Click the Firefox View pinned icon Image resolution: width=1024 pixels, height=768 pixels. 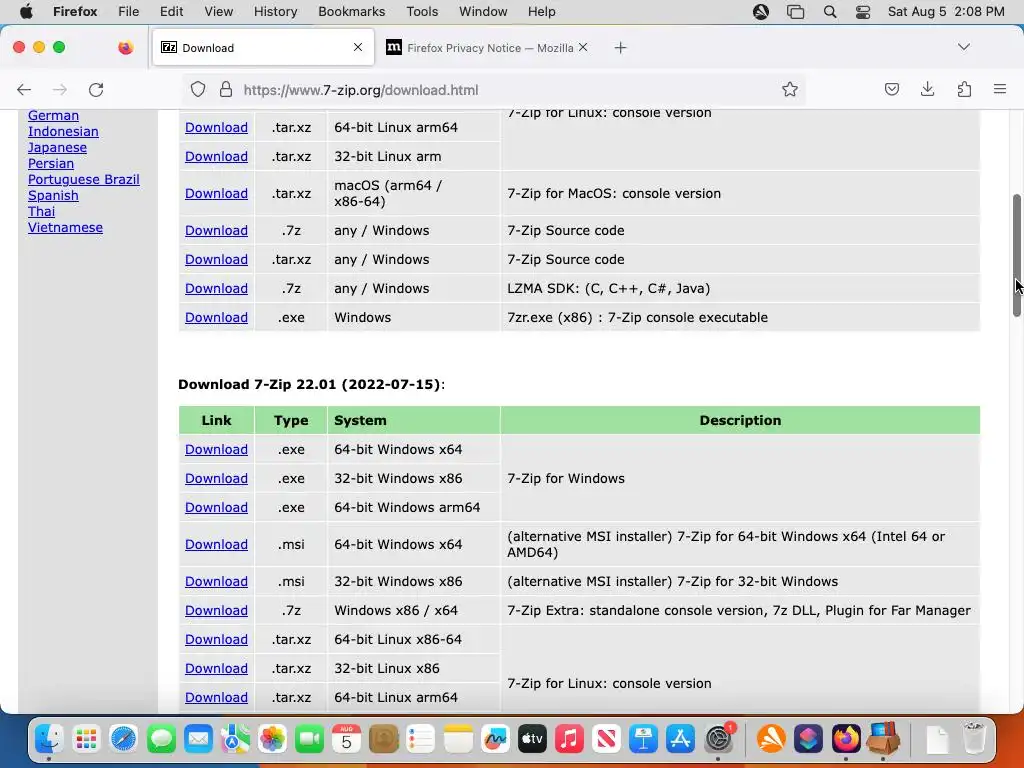coord(125,48)
